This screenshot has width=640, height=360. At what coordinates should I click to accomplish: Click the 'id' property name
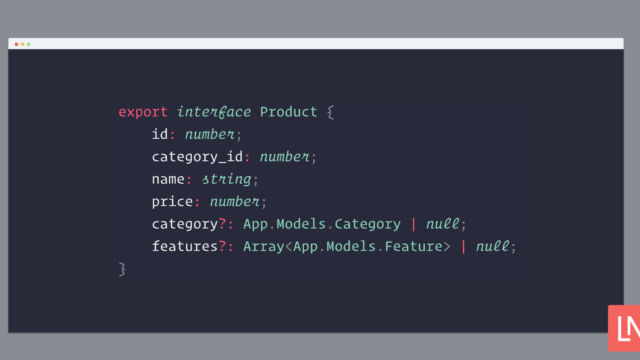(160, 134)
